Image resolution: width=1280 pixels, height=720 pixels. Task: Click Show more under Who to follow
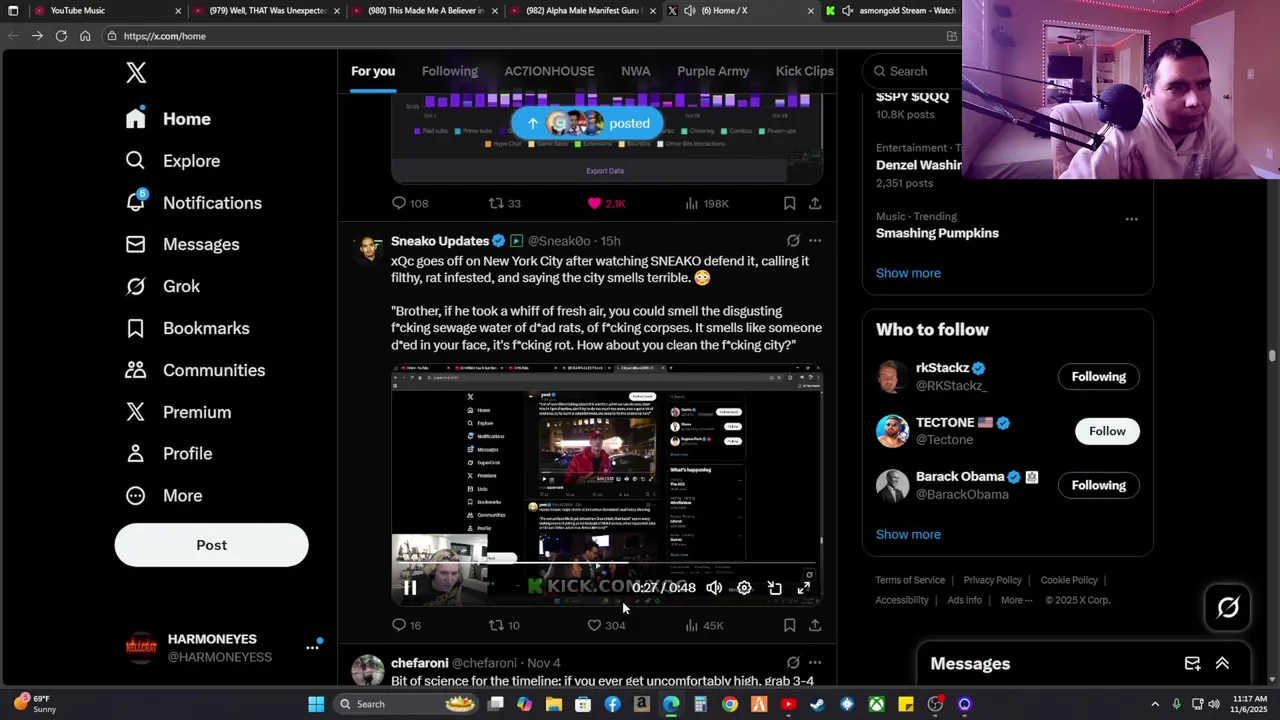(908, 534)
